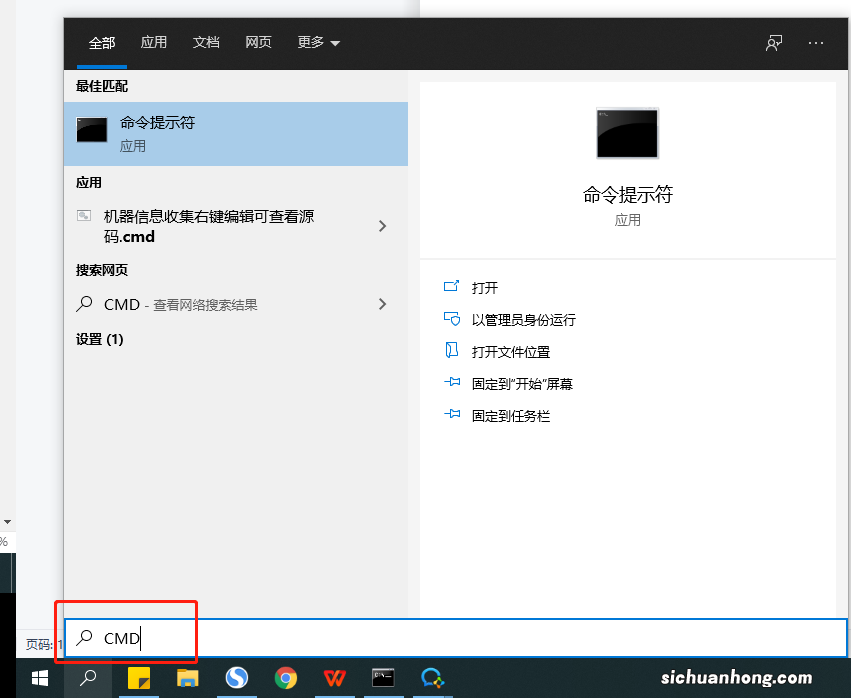Switch to the 网页 tab

(x=258, y=43)
